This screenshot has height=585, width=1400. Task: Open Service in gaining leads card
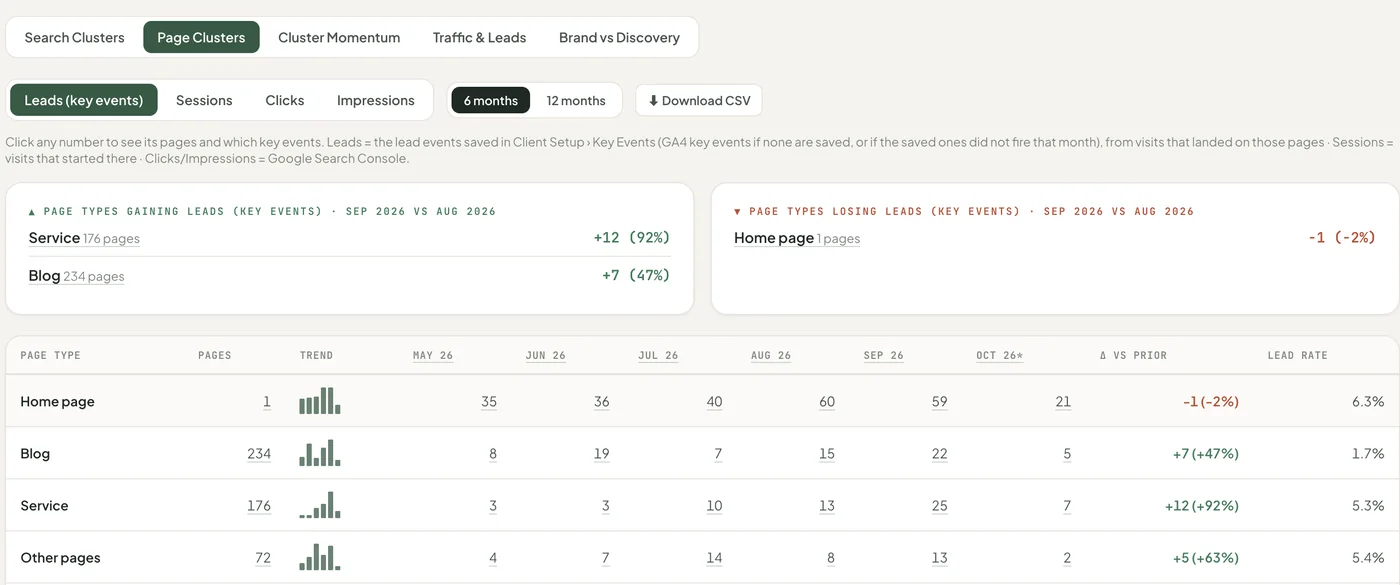(54, 238)
